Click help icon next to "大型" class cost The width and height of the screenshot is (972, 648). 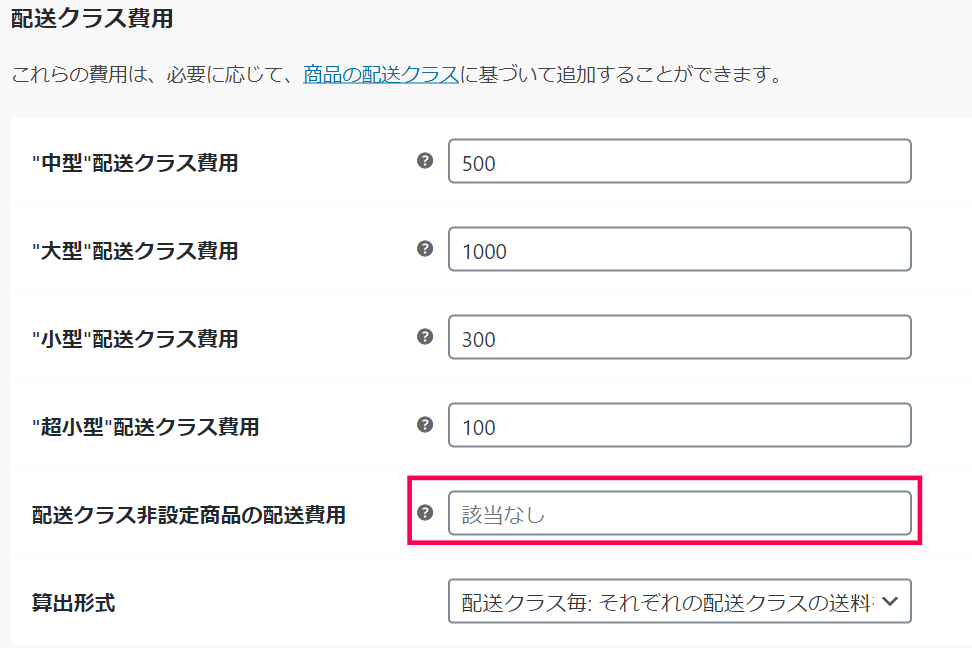[425, 249]
